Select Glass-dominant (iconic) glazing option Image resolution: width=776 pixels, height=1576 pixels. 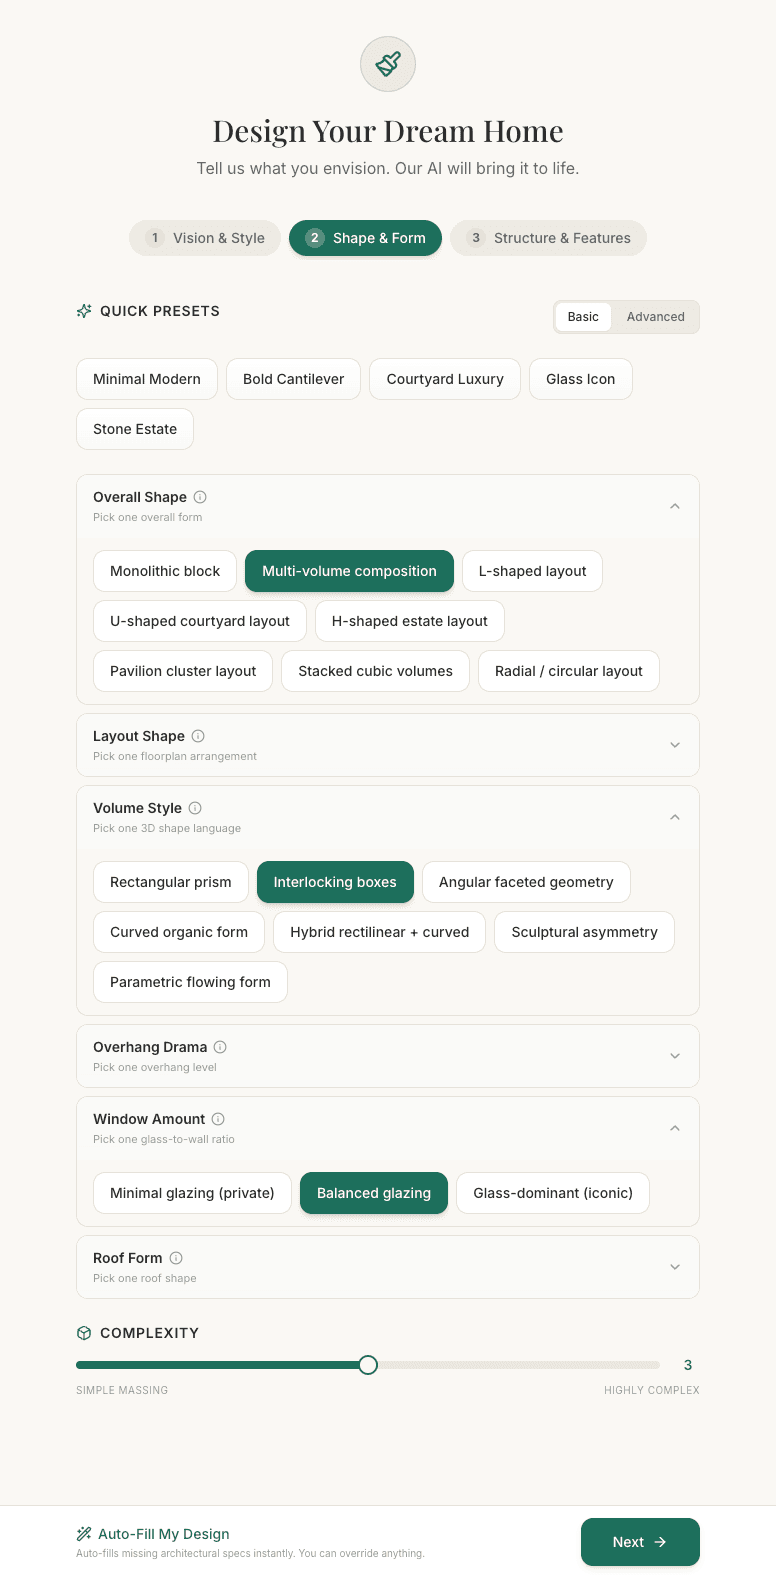[553, 1193]
